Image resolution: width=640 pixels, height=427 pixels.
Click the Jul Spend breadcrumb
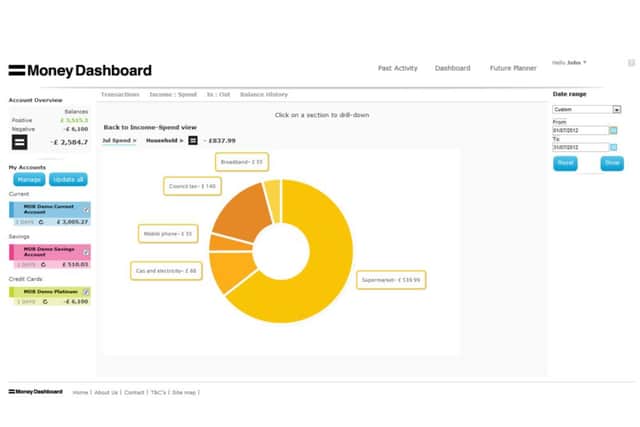tap(119, 140)
